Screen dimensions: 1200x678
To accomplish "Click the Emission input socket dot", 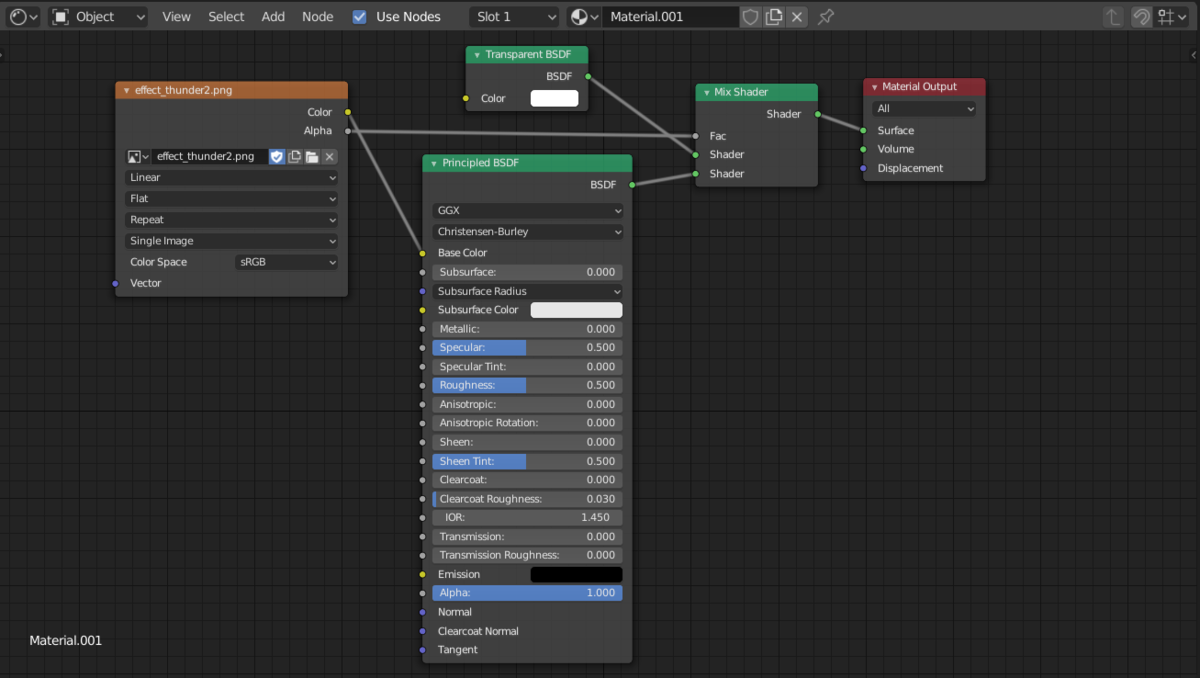I will (423, 574).
